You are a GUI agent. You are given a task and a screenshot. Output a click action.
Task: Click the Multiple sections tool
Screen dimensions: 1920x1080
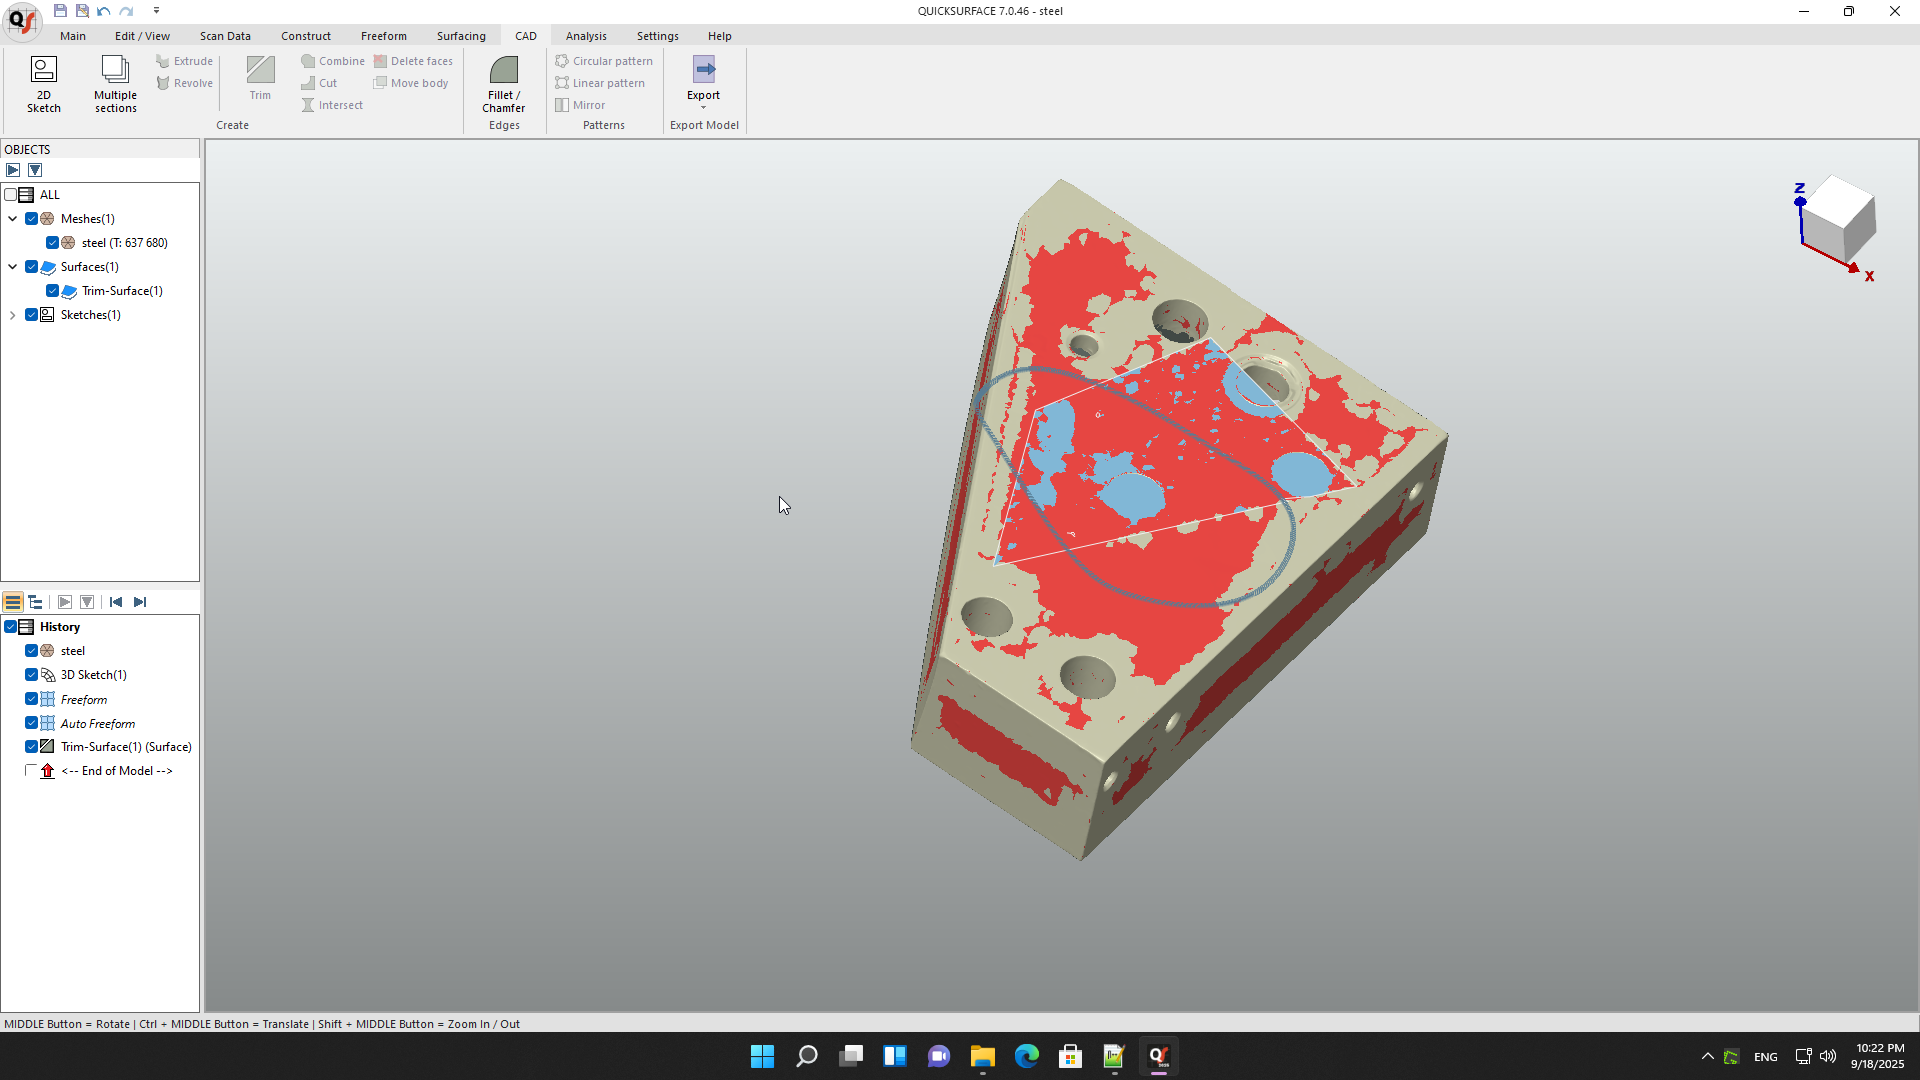[x=115, y=83]
